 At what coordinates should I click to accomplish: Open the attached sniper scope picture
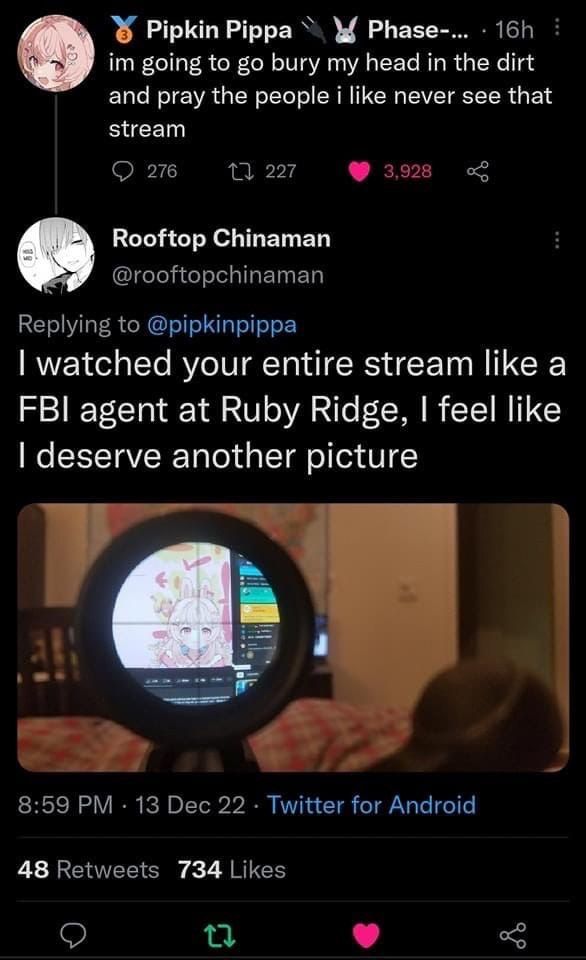pos(293,637)
